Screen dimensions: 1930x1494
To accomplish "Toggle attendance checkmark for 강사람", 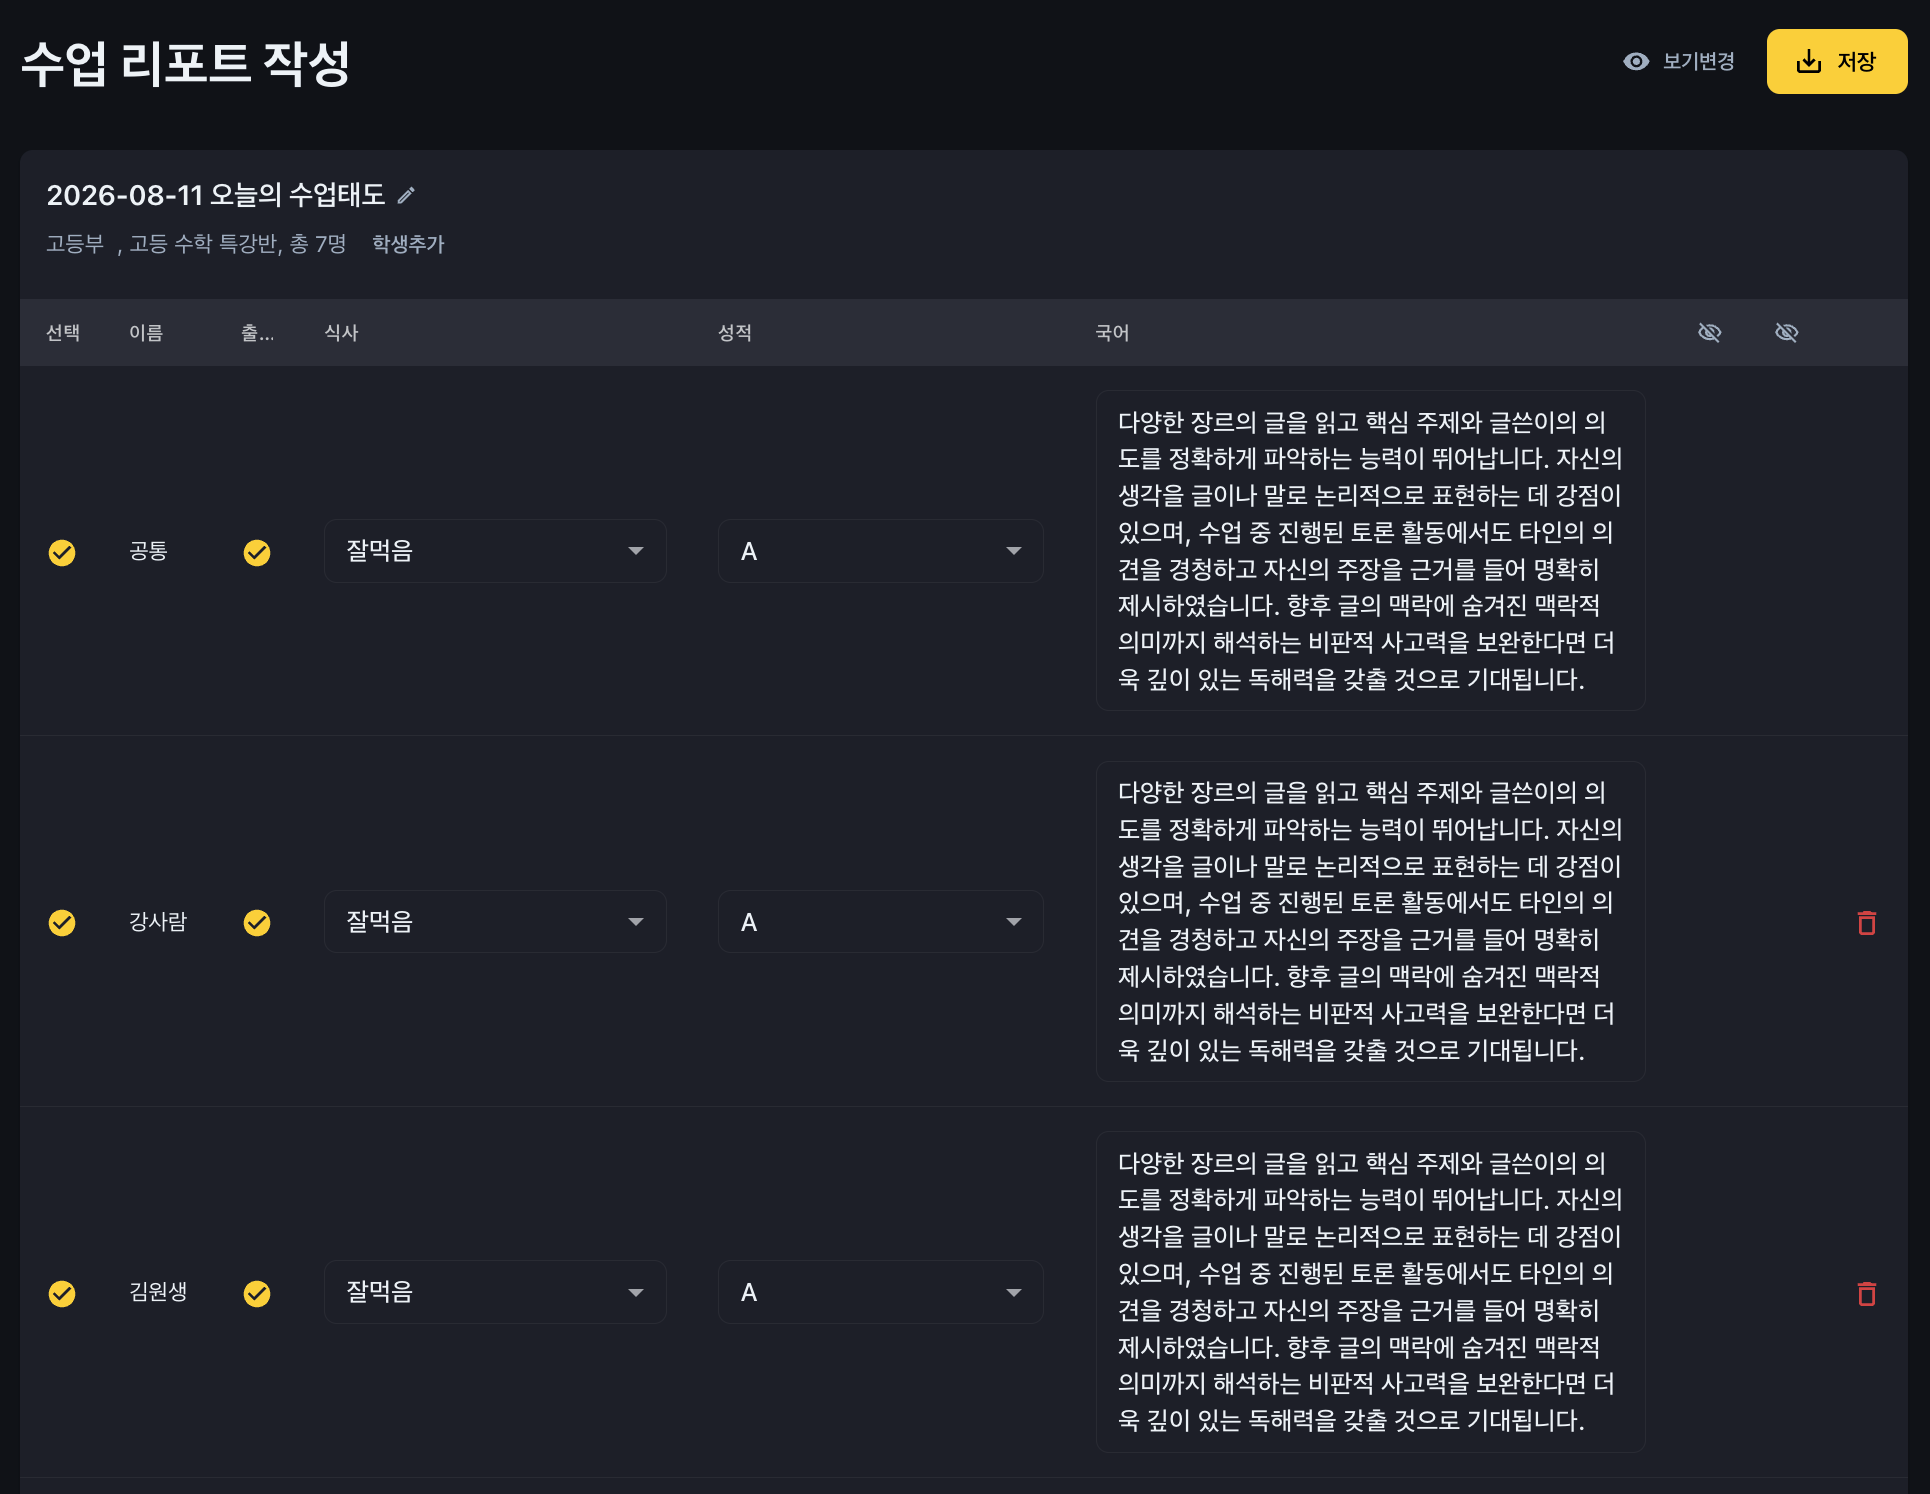I will (257, 922).
